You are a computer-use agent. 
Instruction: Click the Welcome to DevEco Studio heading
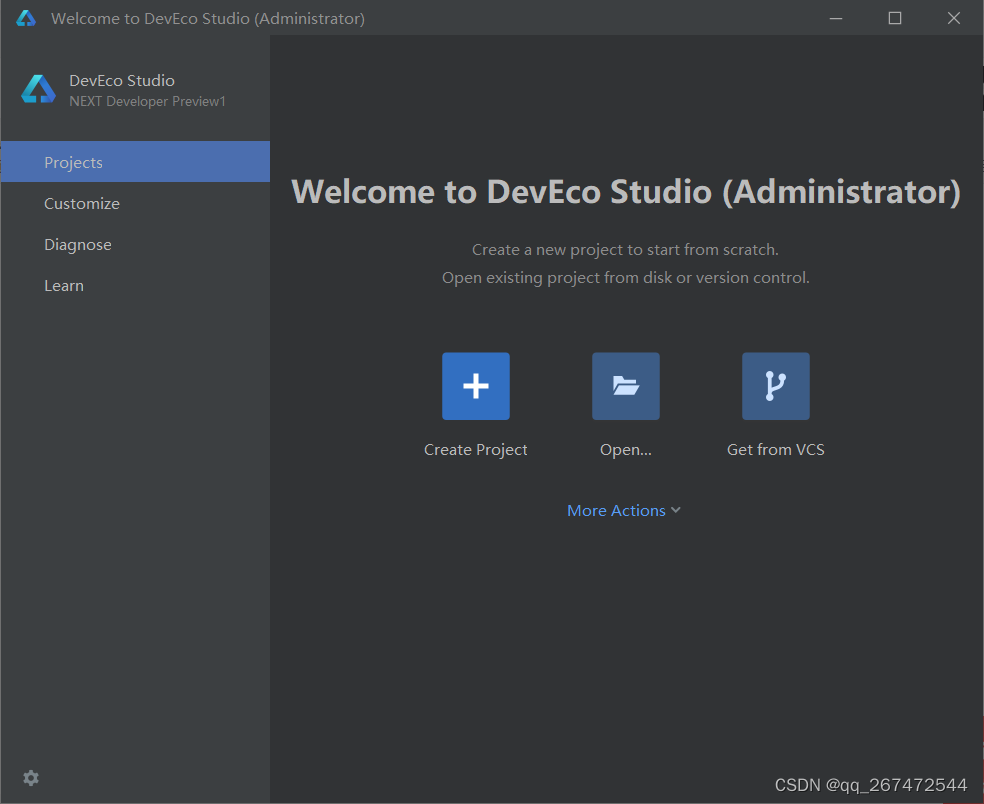(626, 191)
